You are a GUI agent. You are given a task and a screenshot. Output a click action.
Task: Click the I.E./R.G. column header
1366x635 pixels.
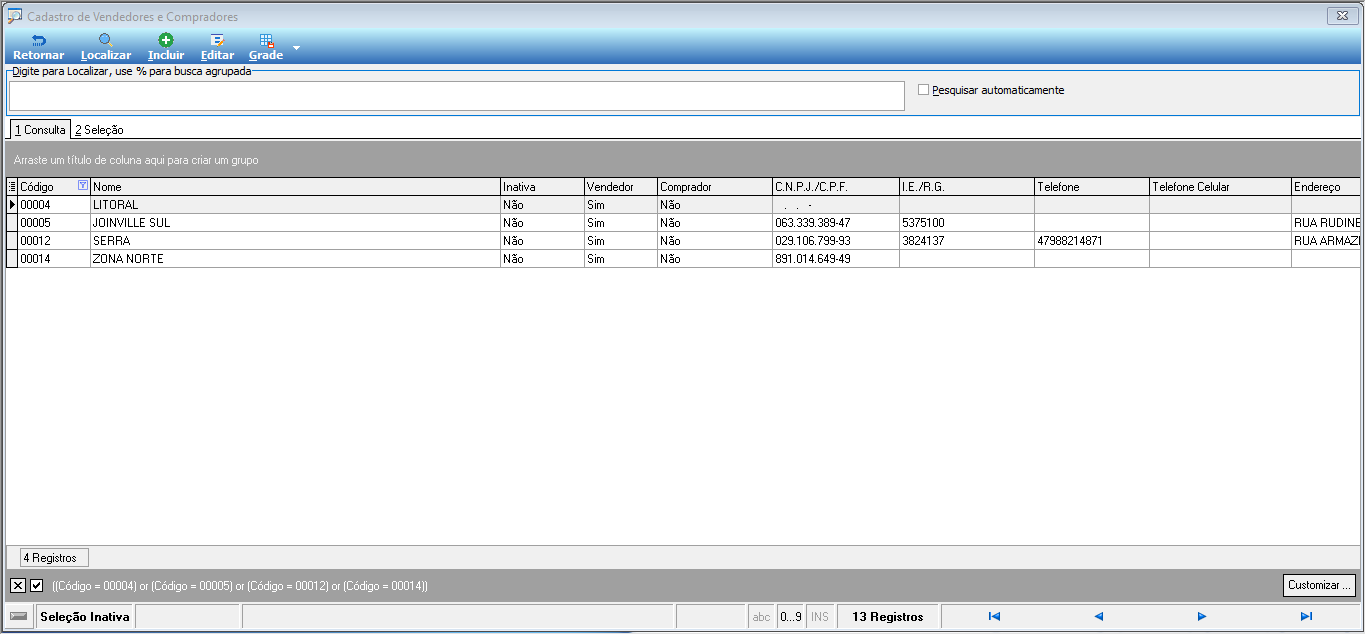(x=966, y=187)
